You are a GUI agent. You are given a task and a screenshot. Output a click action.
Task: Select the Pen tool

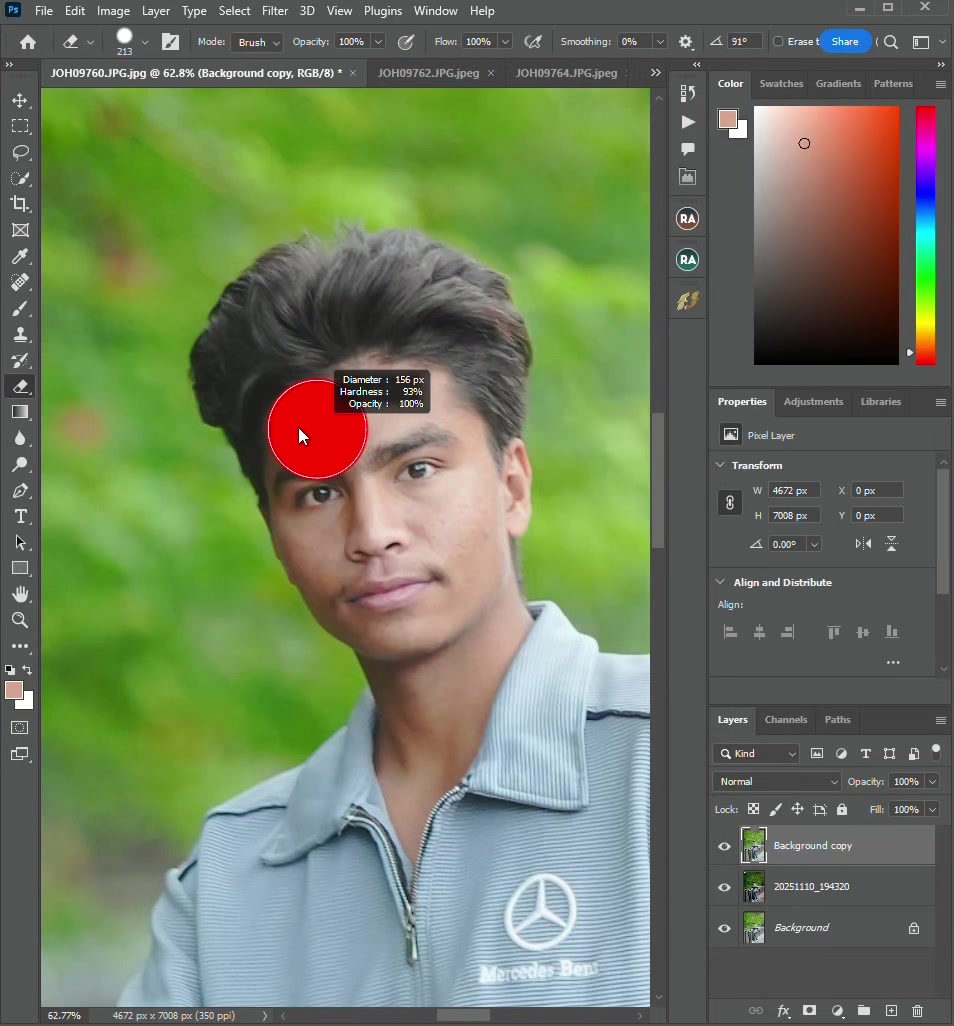(x=20, y=491)
